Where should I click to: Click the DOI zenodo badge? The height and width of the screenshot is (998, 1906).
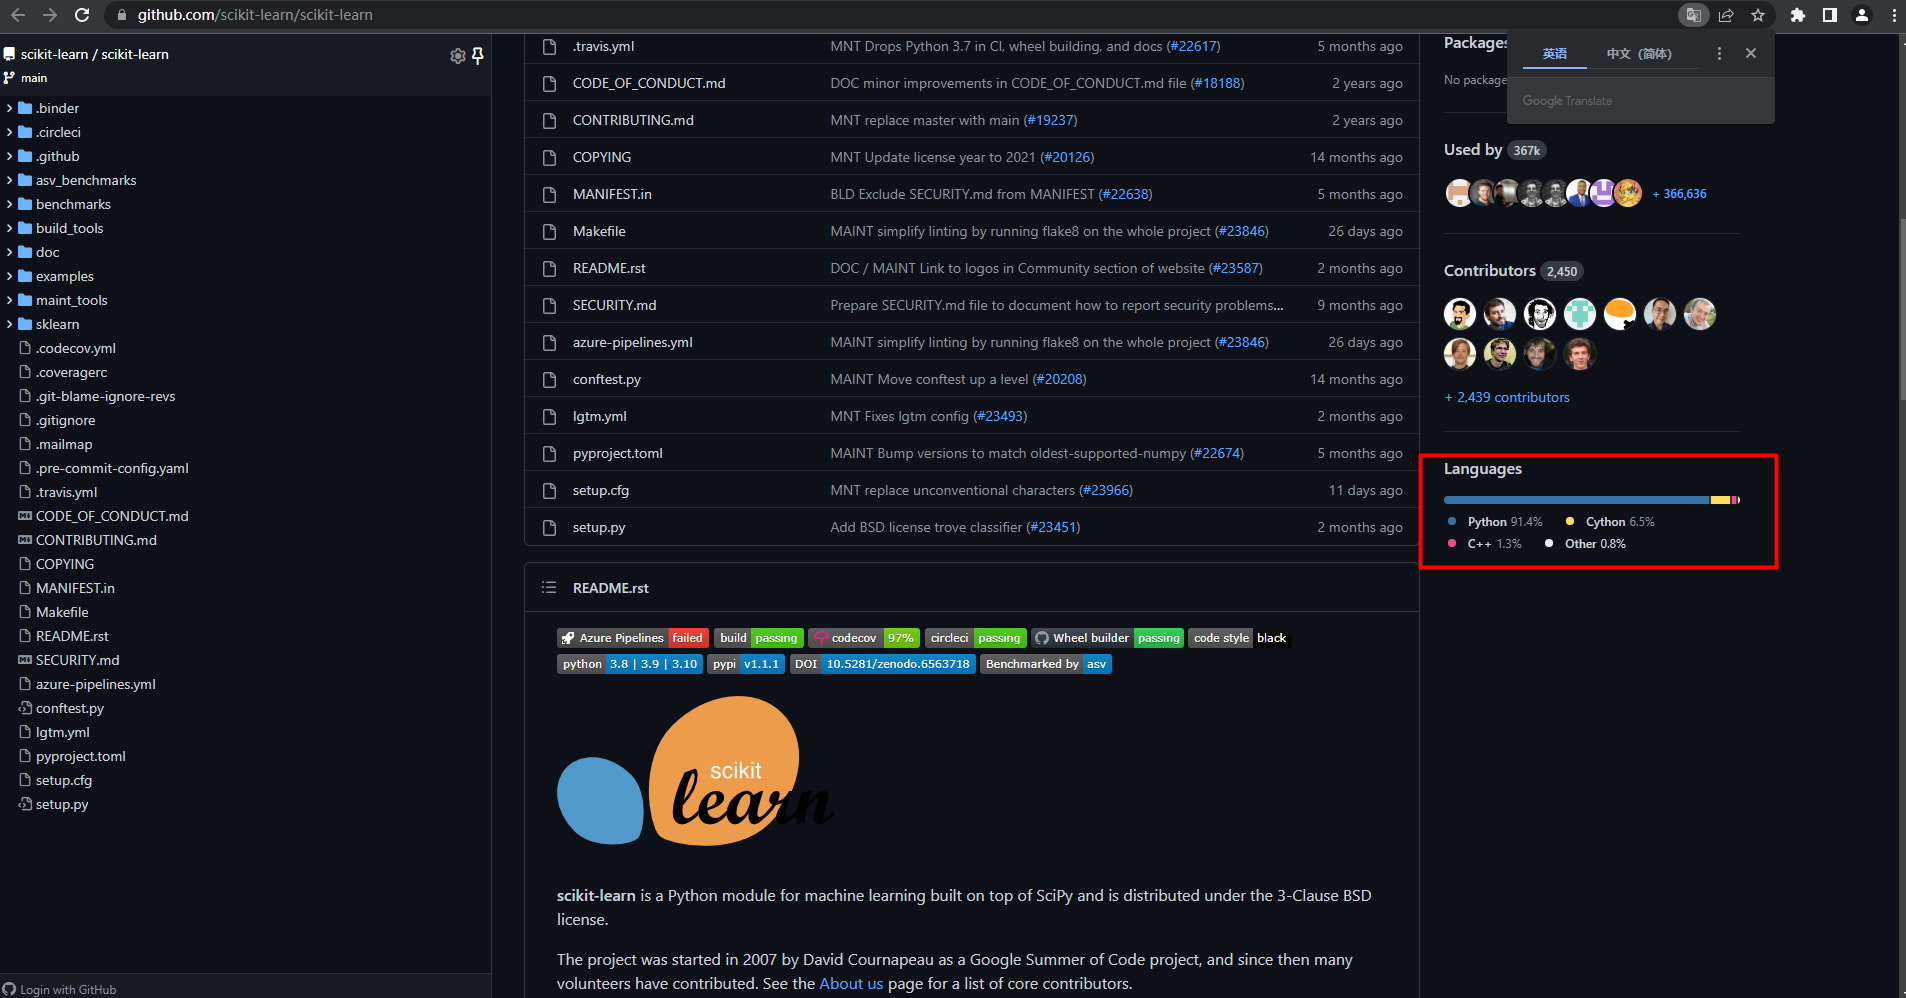click(x=883, y=664)
